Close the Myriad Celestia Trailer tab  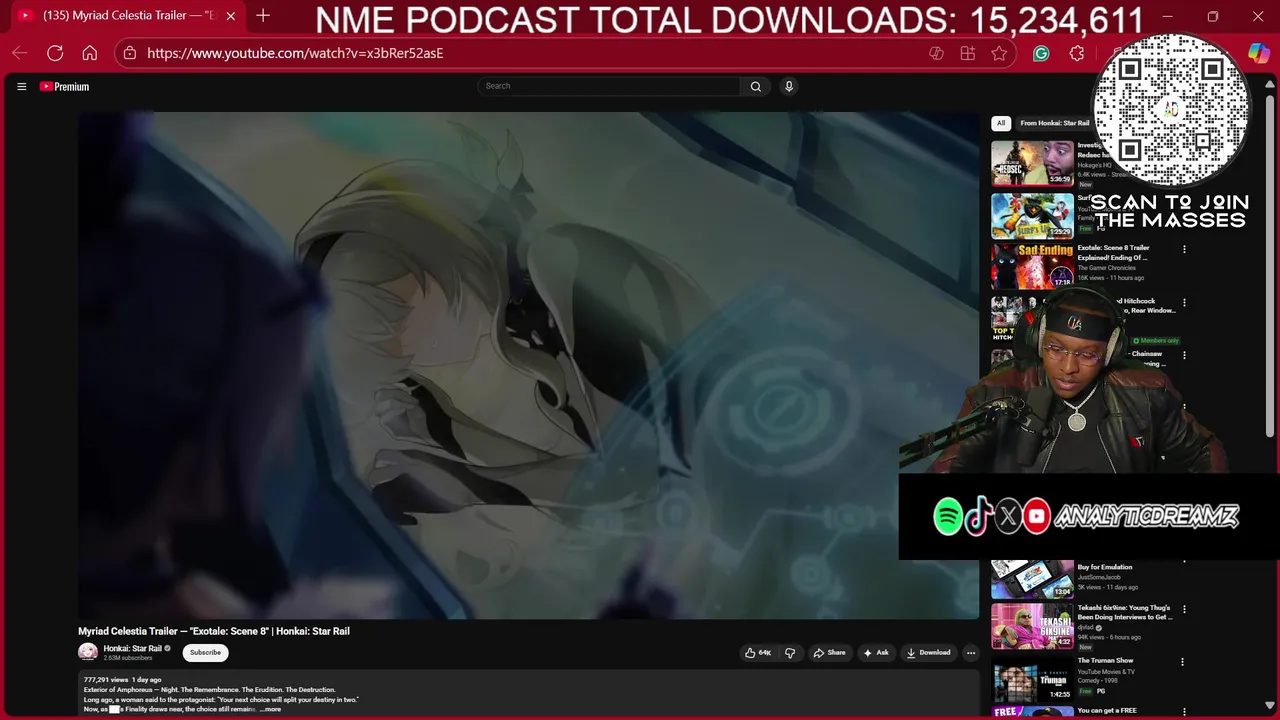pos(231,16)
